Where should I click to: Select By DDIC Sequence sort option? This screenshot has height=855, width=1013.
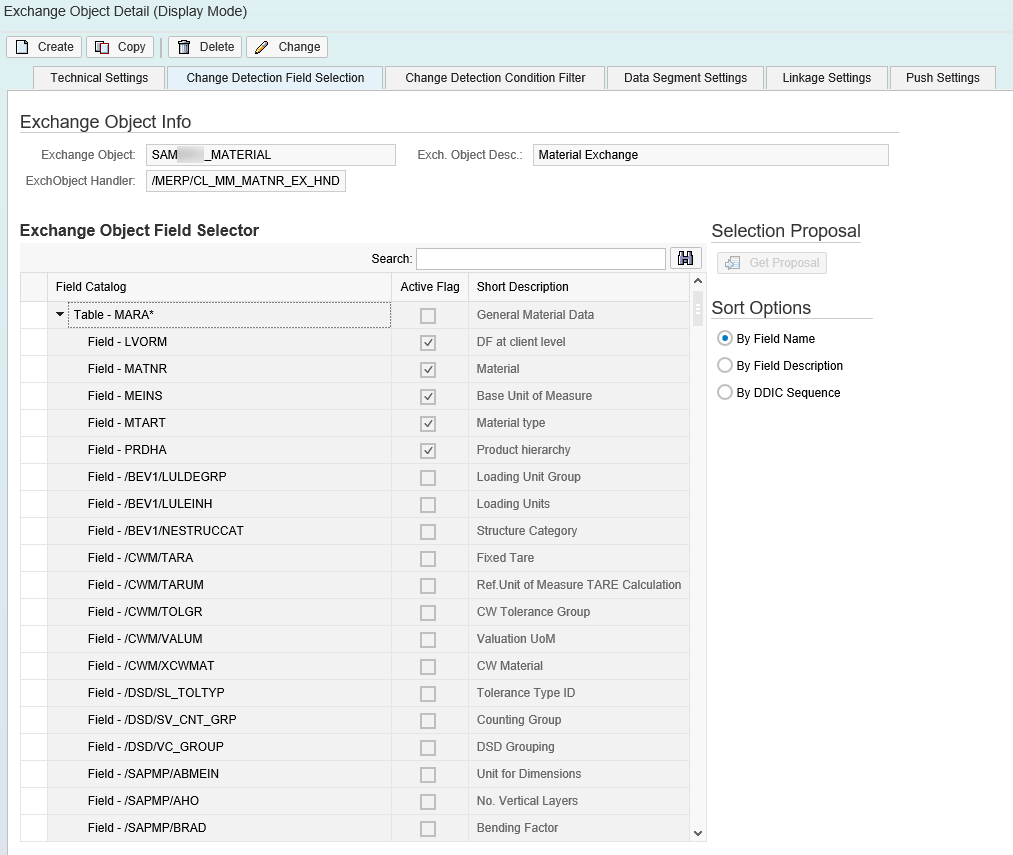725,393
